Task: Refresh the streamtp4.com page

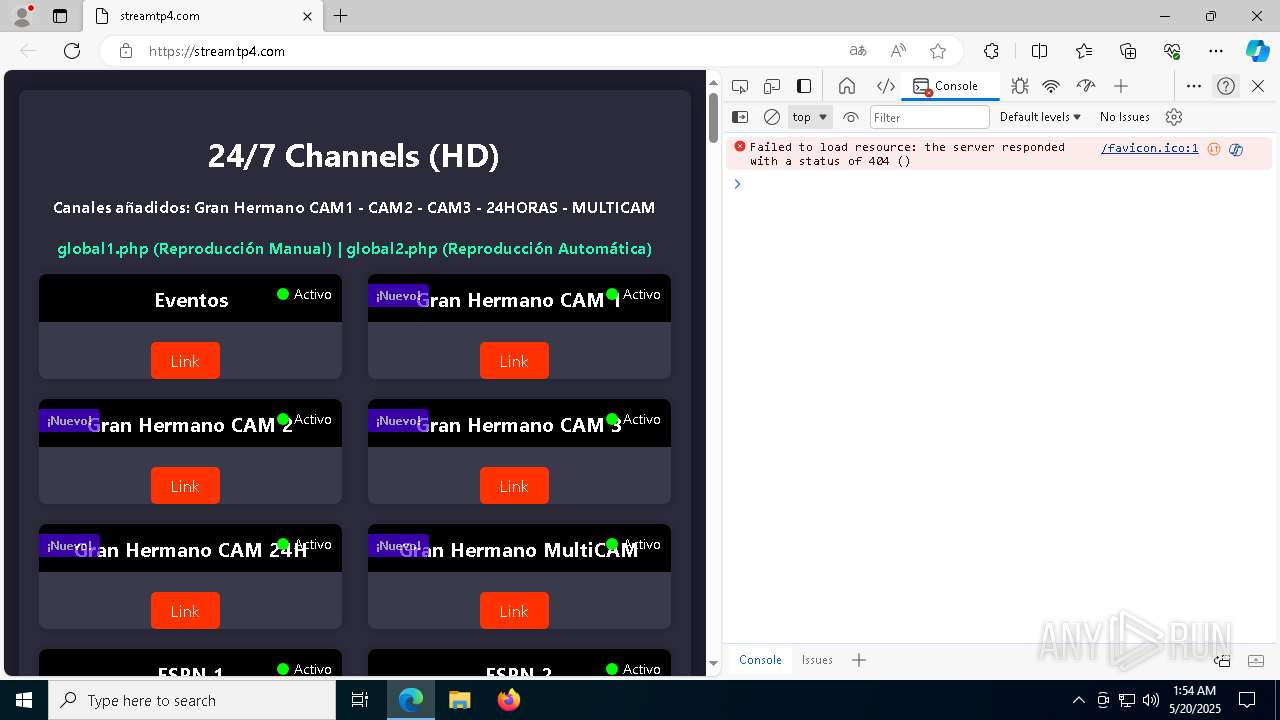Action: [72, 51]
